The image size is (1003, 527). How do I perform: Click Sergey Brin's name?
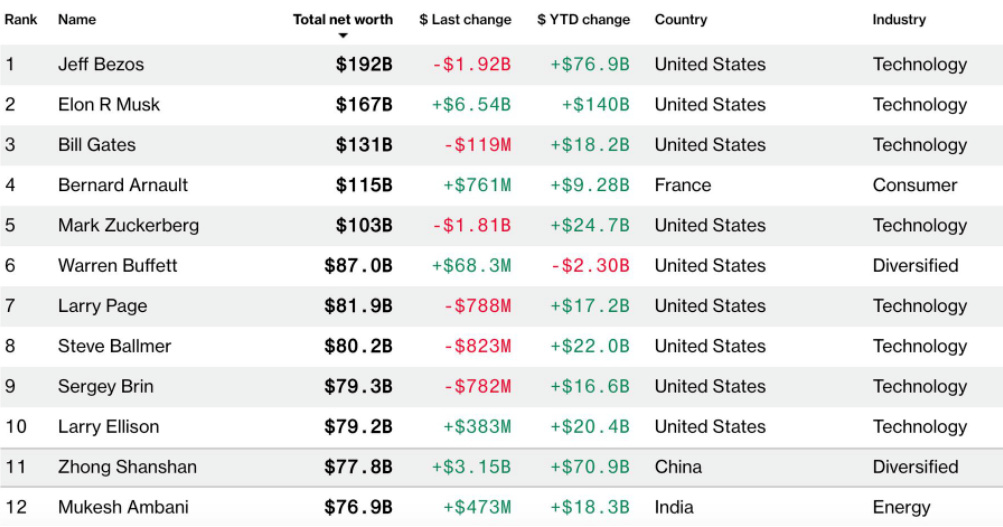tap(106, 386)
